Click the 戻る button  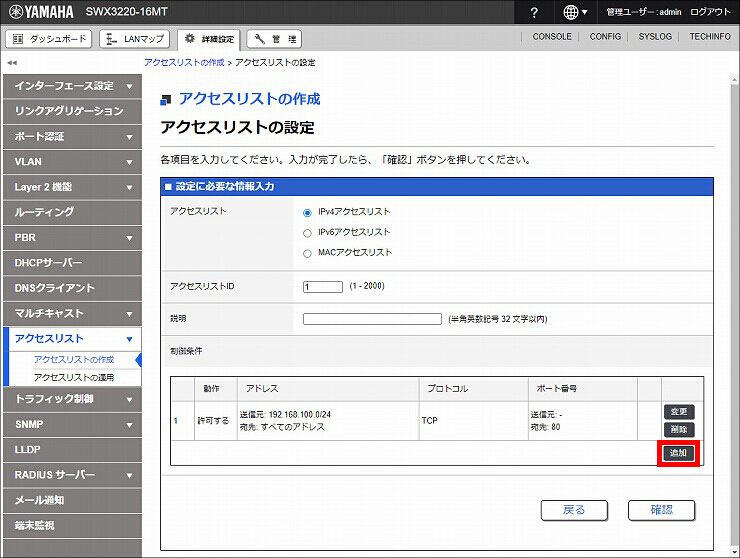coord(574,510)
